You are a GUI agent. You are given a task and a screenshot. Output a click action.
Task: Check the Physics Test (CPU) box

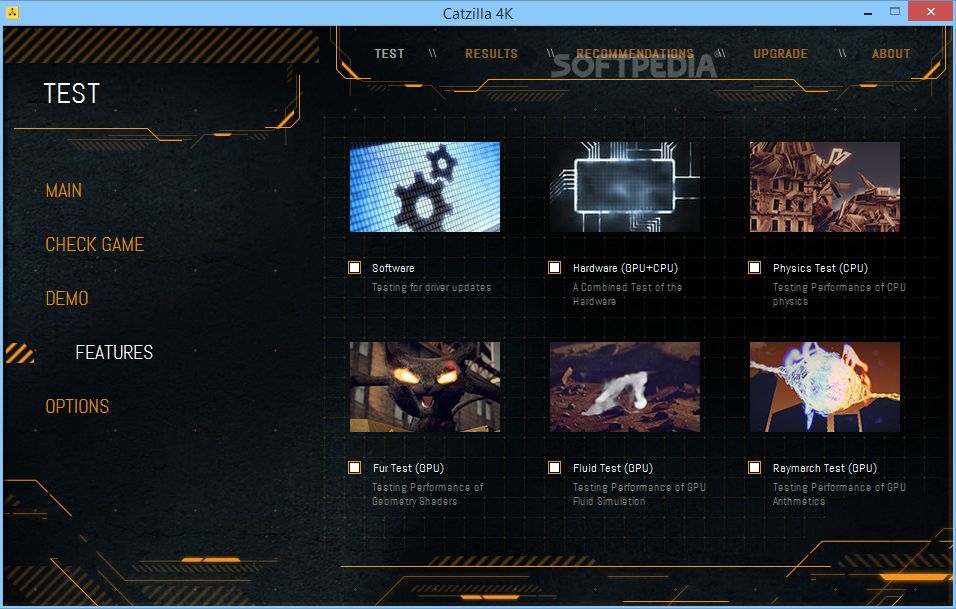point(754,268)
